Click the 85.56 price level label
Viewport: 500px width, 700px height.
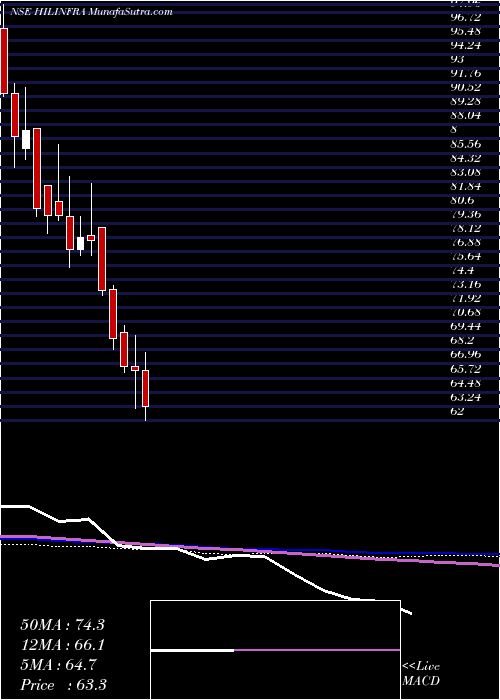coord(466,143)
